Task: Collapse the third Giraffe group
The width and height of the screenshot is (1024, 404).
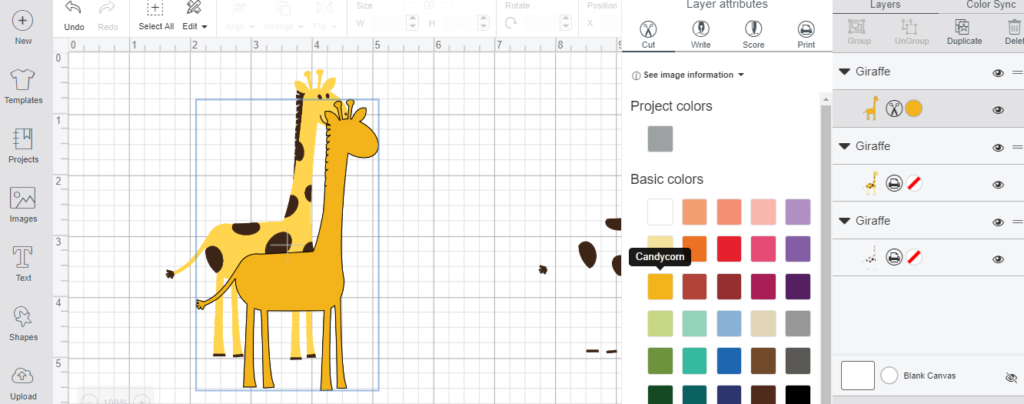Action: [x=845, y=221]
